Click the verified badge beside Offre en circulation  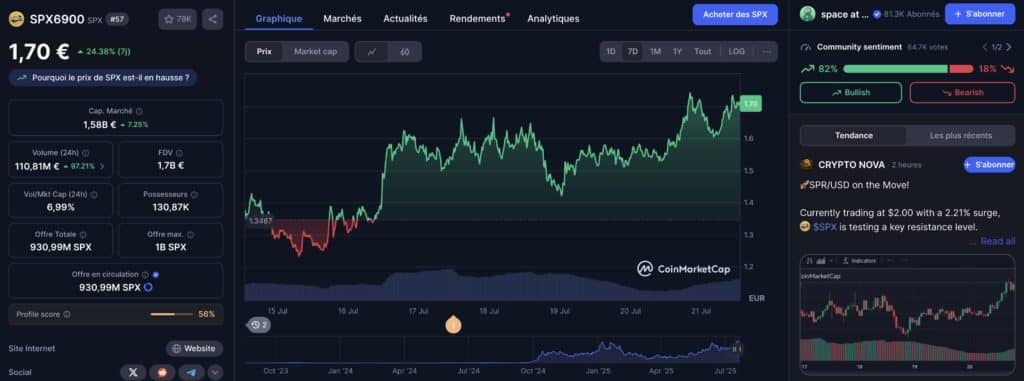155,275
